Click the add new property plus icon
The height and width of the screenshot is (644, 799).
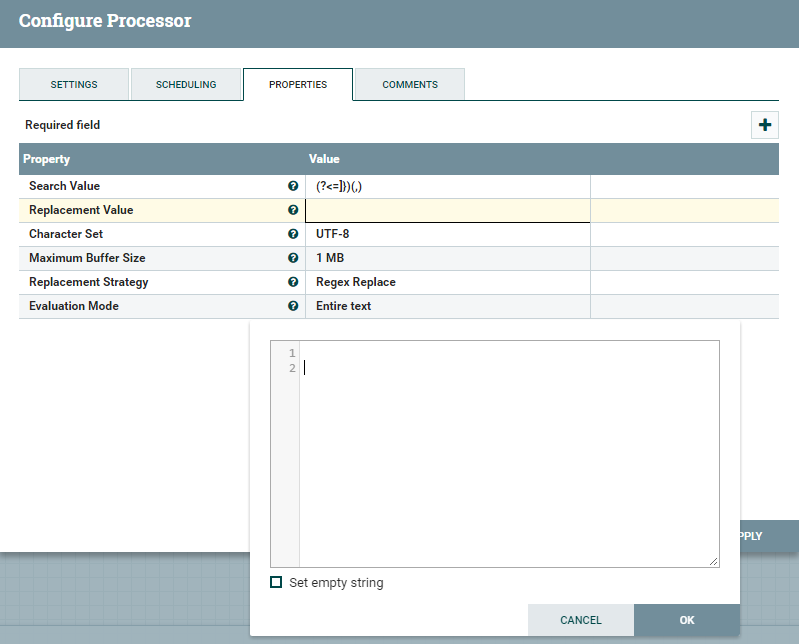[x=765, y=125]
